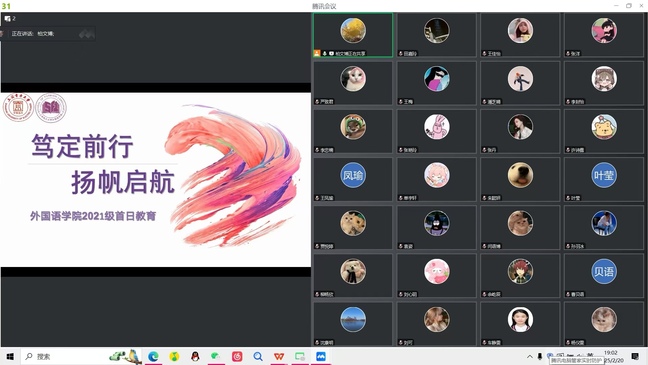Click the system tray microphone icon
Viewport: 648px width, 365px height.
pyautogui.click(x=540, y=356)
